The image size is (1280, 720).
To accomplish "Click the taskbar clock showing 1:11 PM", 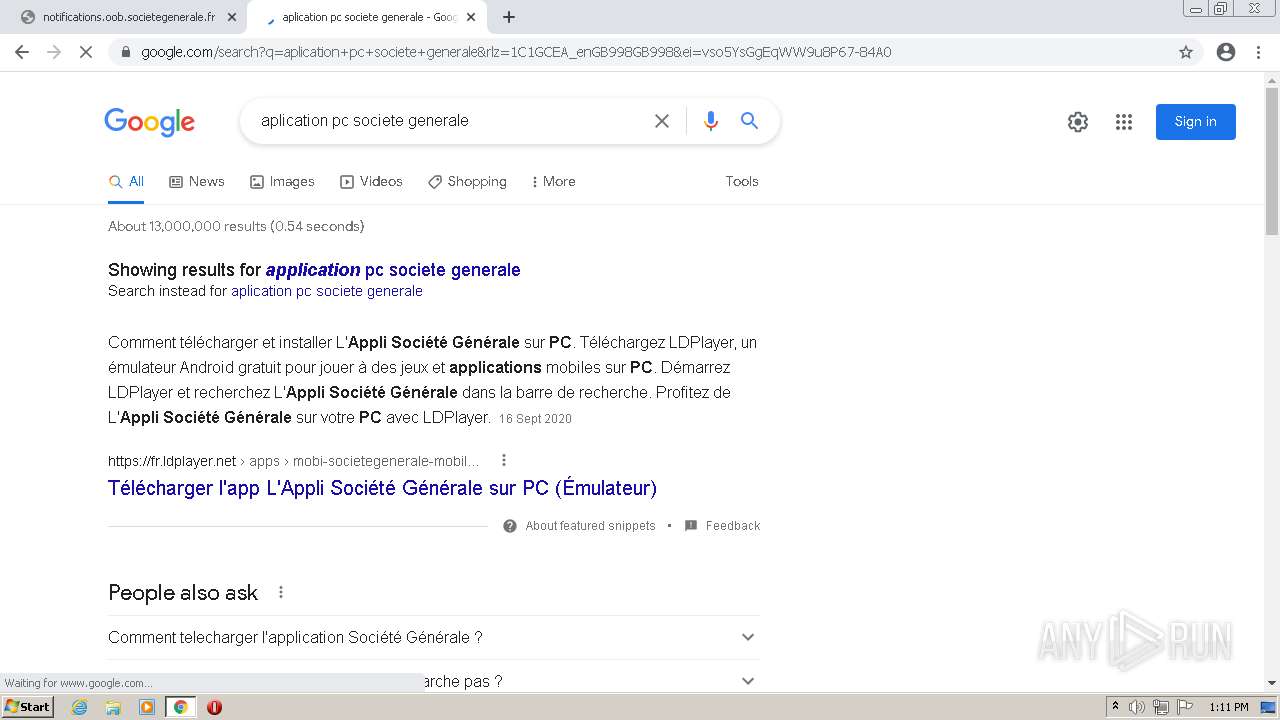I will click(1229, 707).
